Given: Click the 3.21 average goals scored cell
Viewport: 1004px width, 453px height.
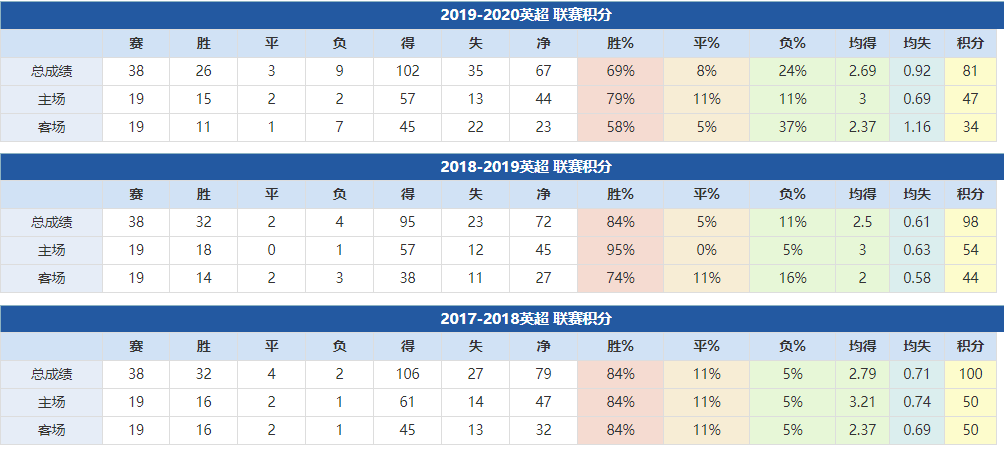Looking at the screenshot, I should [862, 402].
